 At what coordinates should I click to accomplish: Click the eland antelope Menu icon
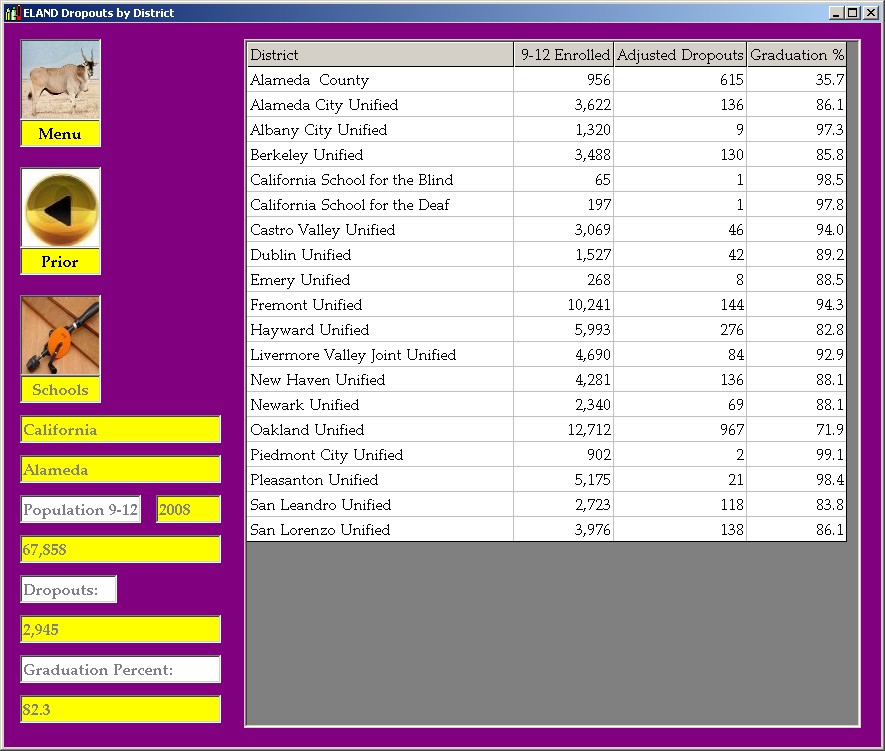(x=60, y=81)
